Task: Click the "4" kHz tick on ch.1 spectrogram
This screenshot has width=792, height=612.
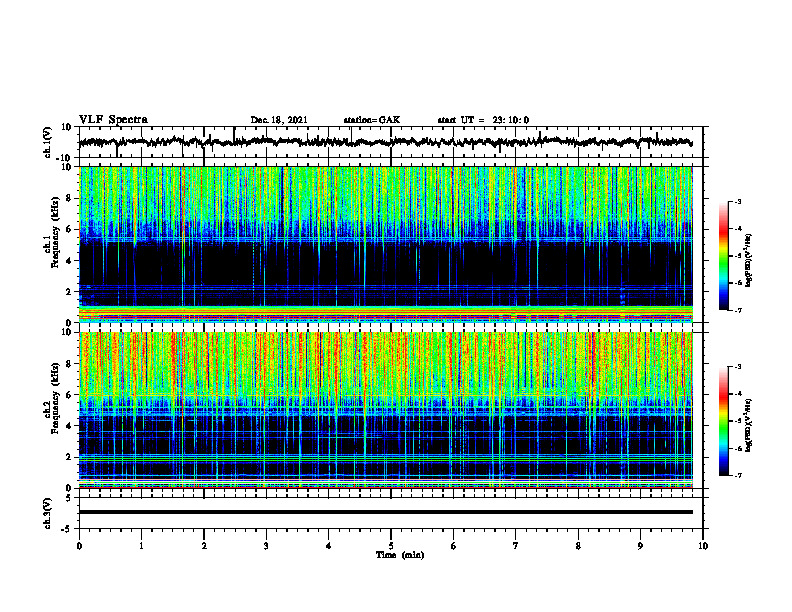Action: point(70,261)
